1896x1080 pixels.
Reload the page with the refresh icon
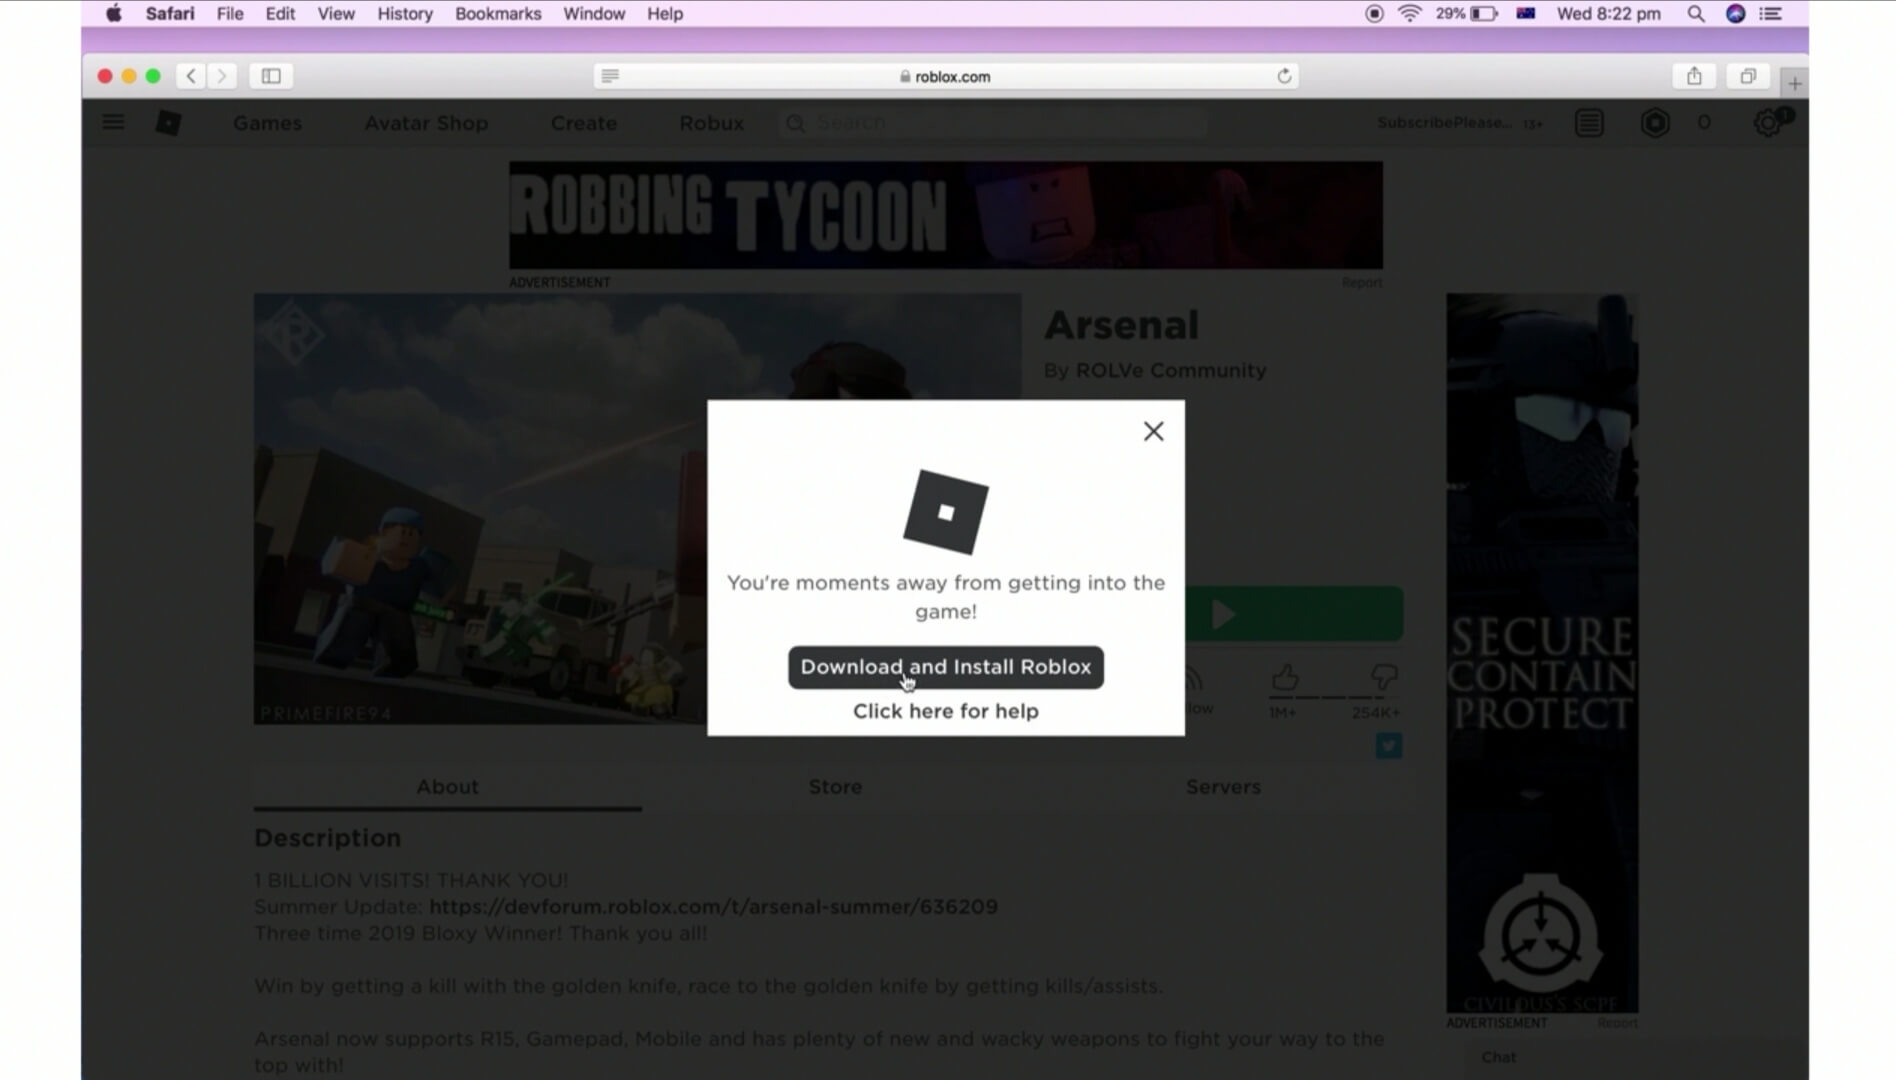tap(1284, 76)
